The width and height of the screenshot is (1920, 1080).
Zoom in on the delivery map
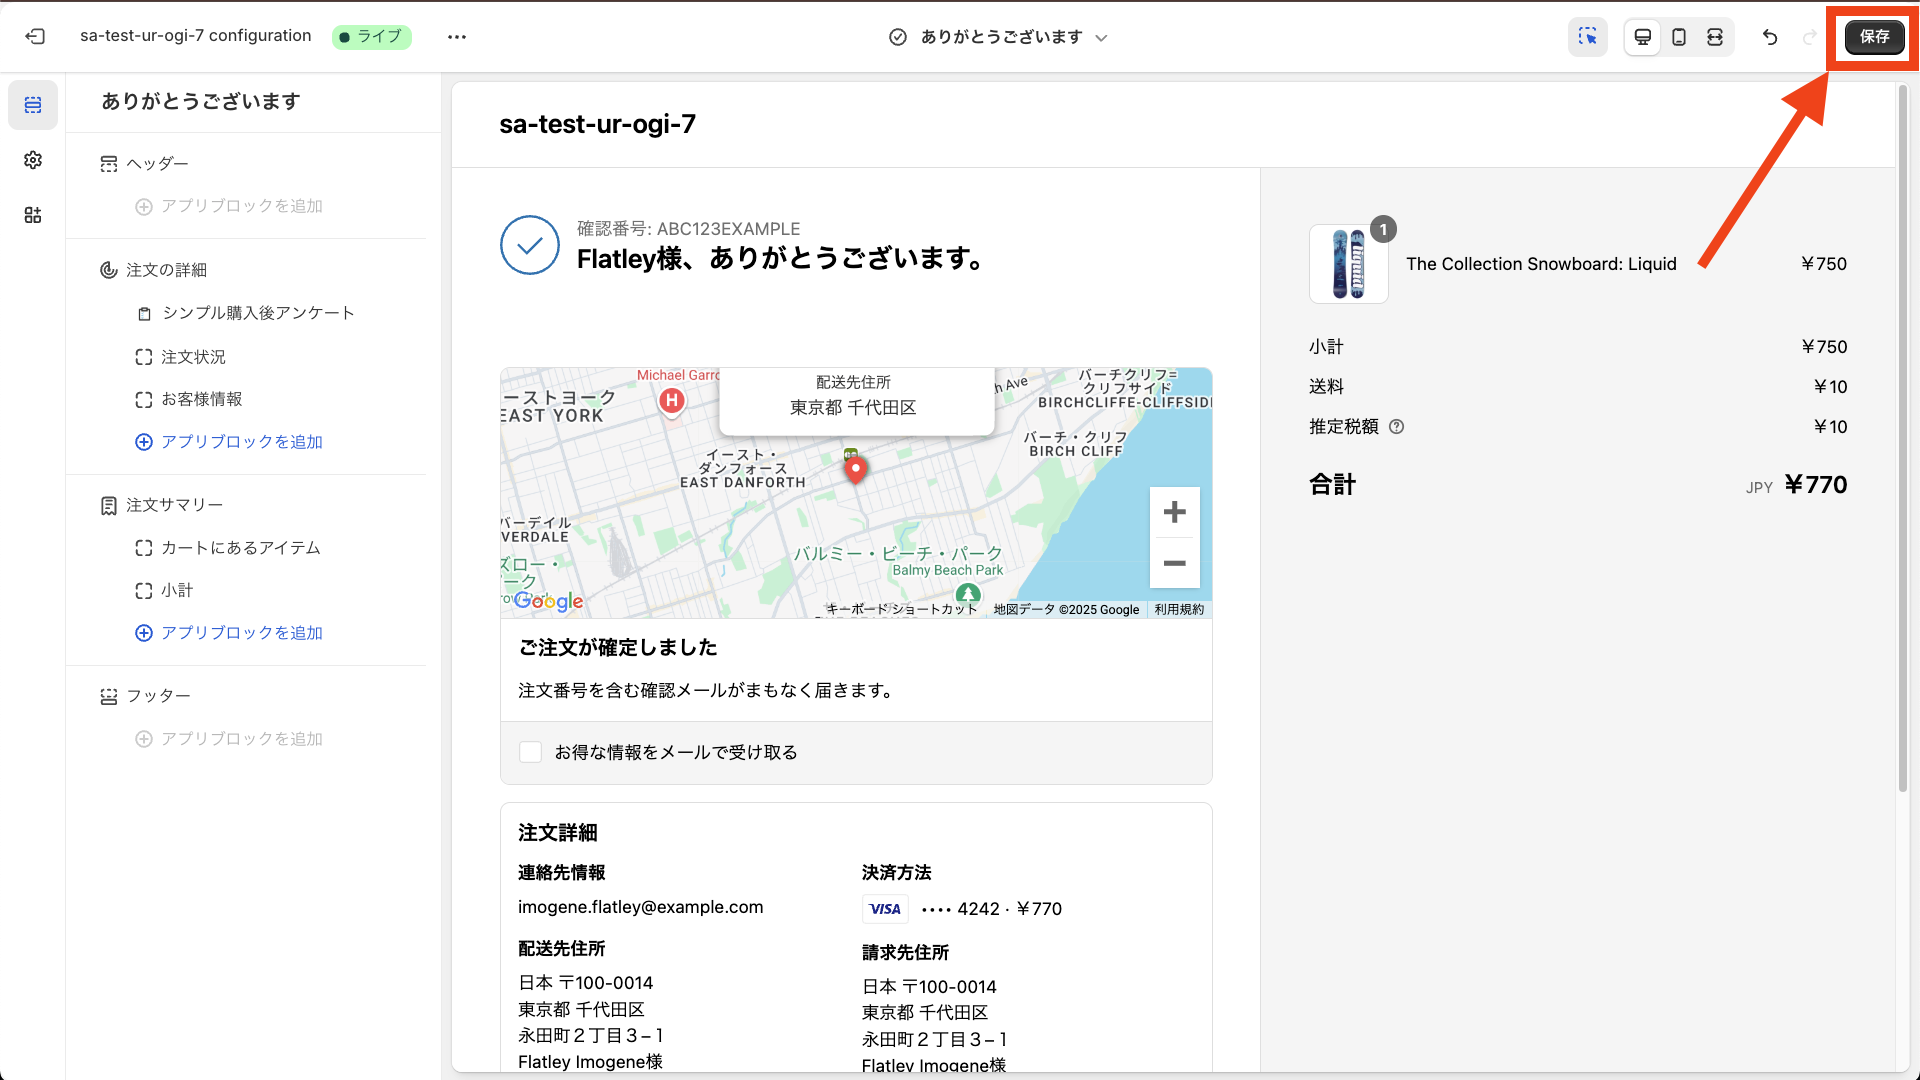[1174, 512]
